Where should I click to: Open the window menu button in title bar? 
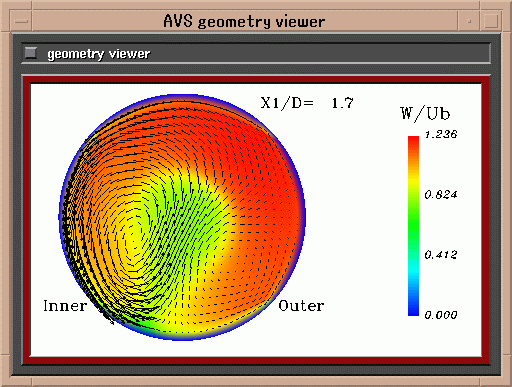point(21,21)
